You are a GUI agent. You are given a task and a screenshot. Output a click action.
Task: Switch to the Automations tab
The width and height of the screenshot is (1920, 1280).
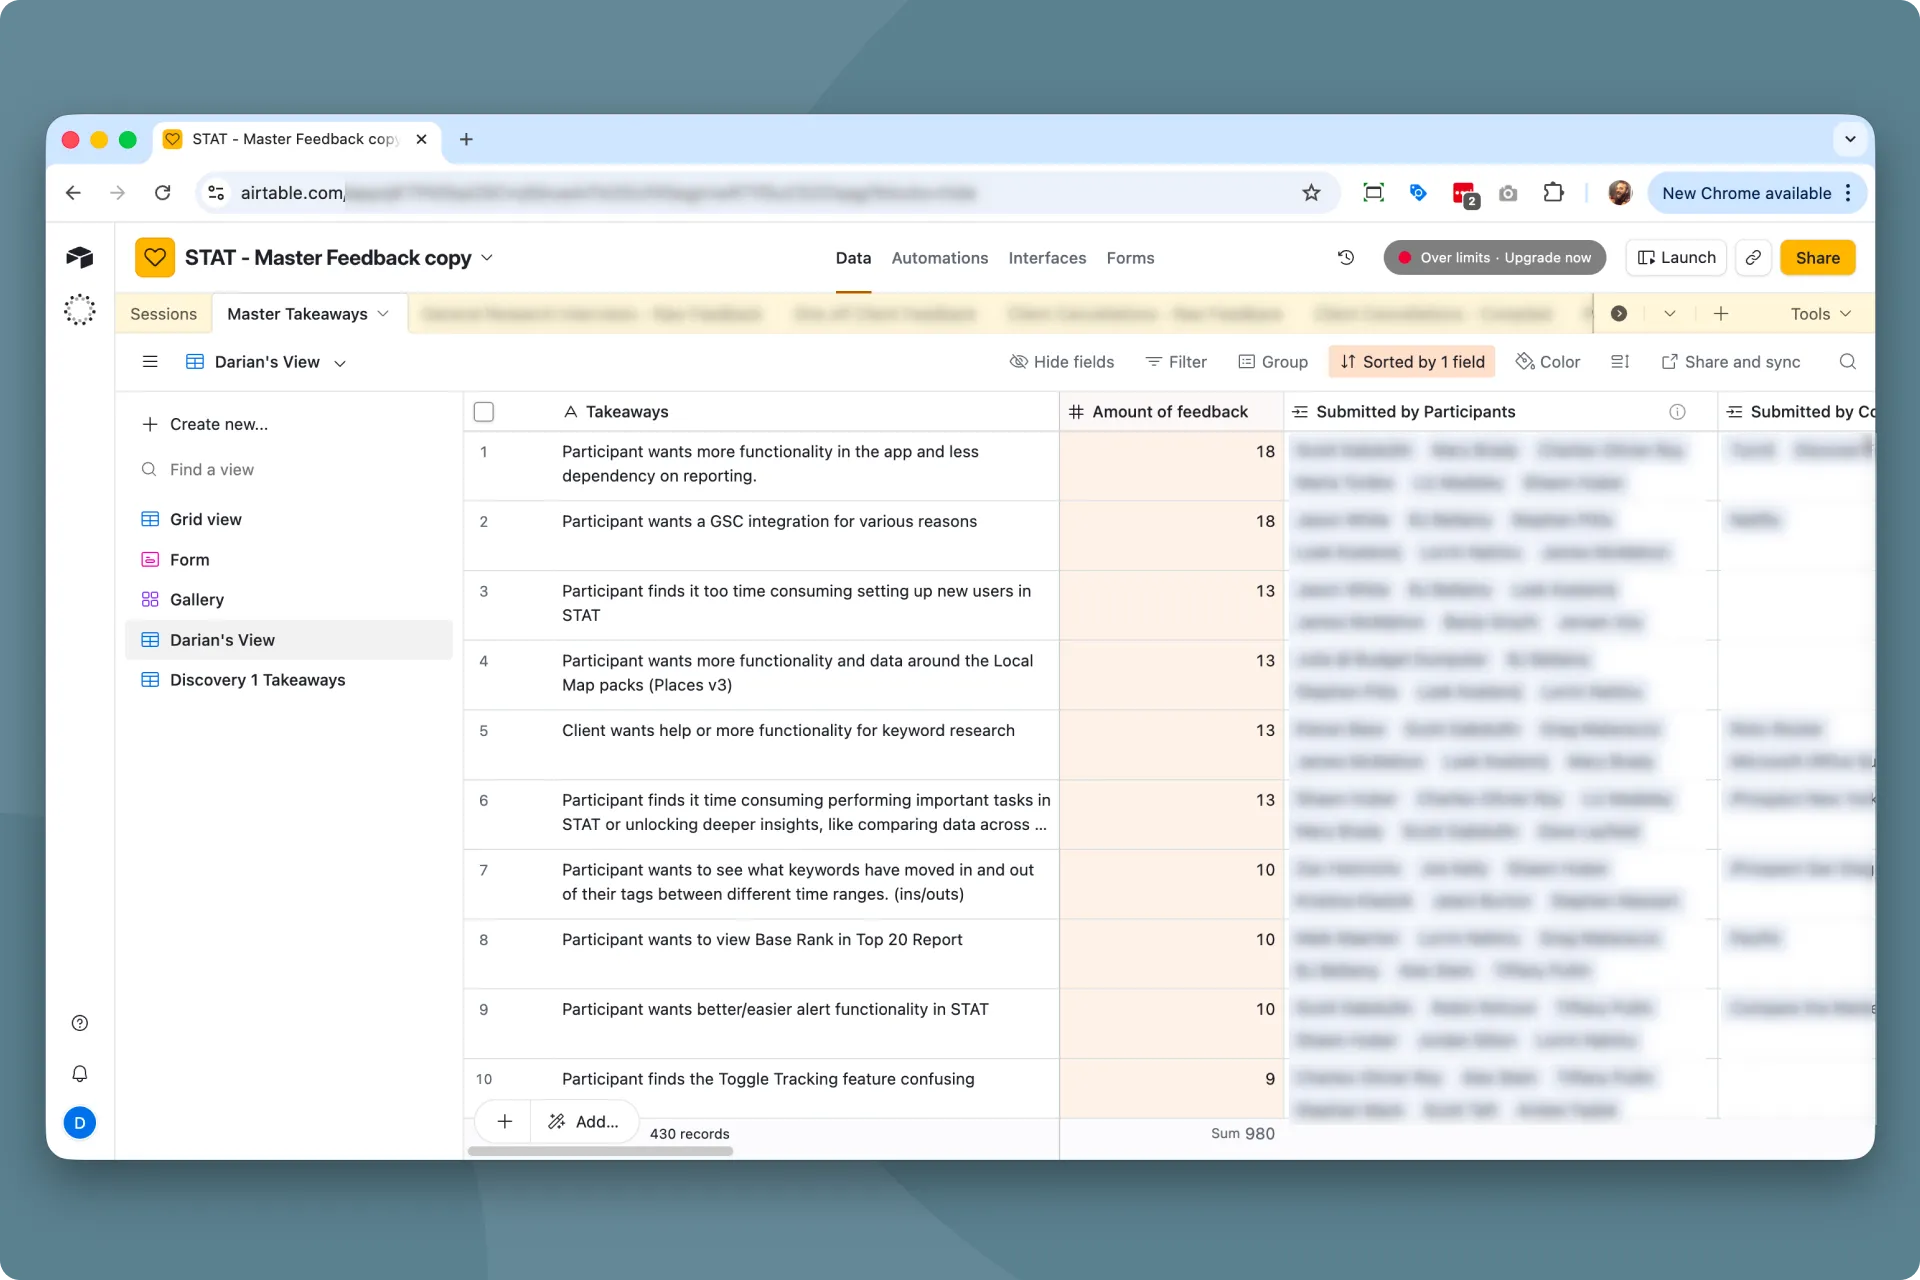[x=939, y=258]
